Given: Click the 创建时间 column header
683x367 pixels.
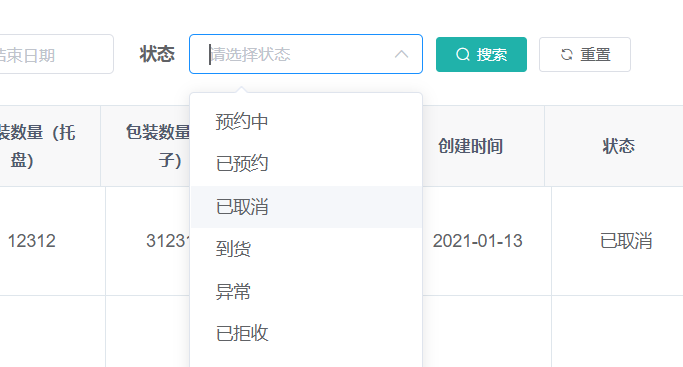Looking at the screenshot, I should 484,146.
